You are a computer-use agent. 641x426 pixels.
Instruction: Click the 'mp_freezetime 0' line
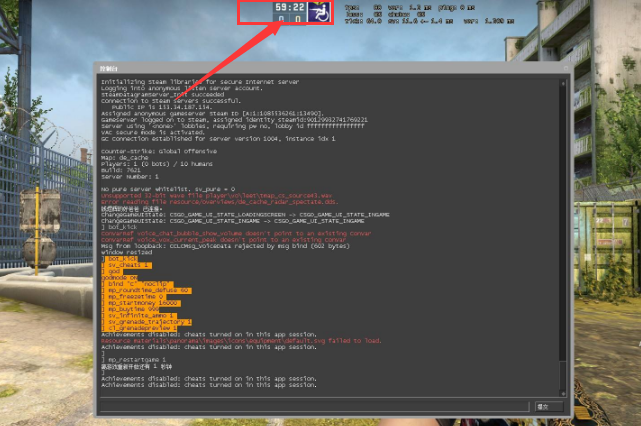[x=134, y=296]
